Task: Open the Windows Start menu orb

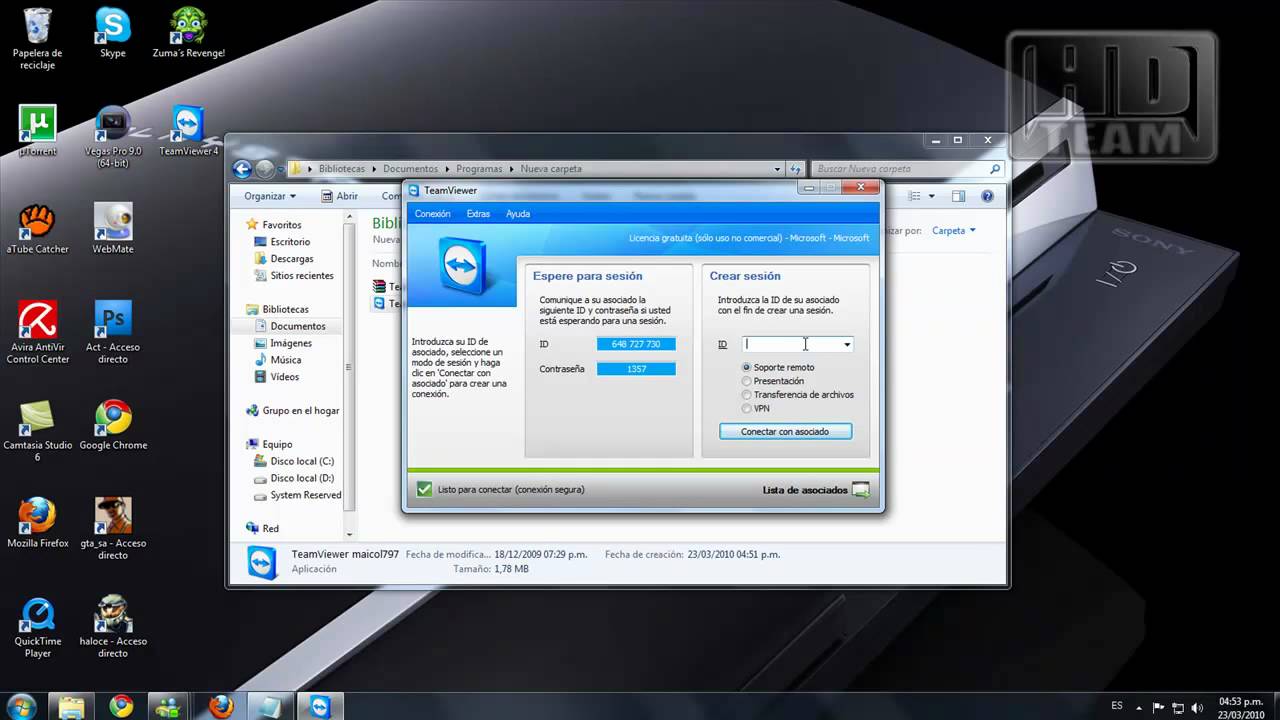Action: [21, 705]
